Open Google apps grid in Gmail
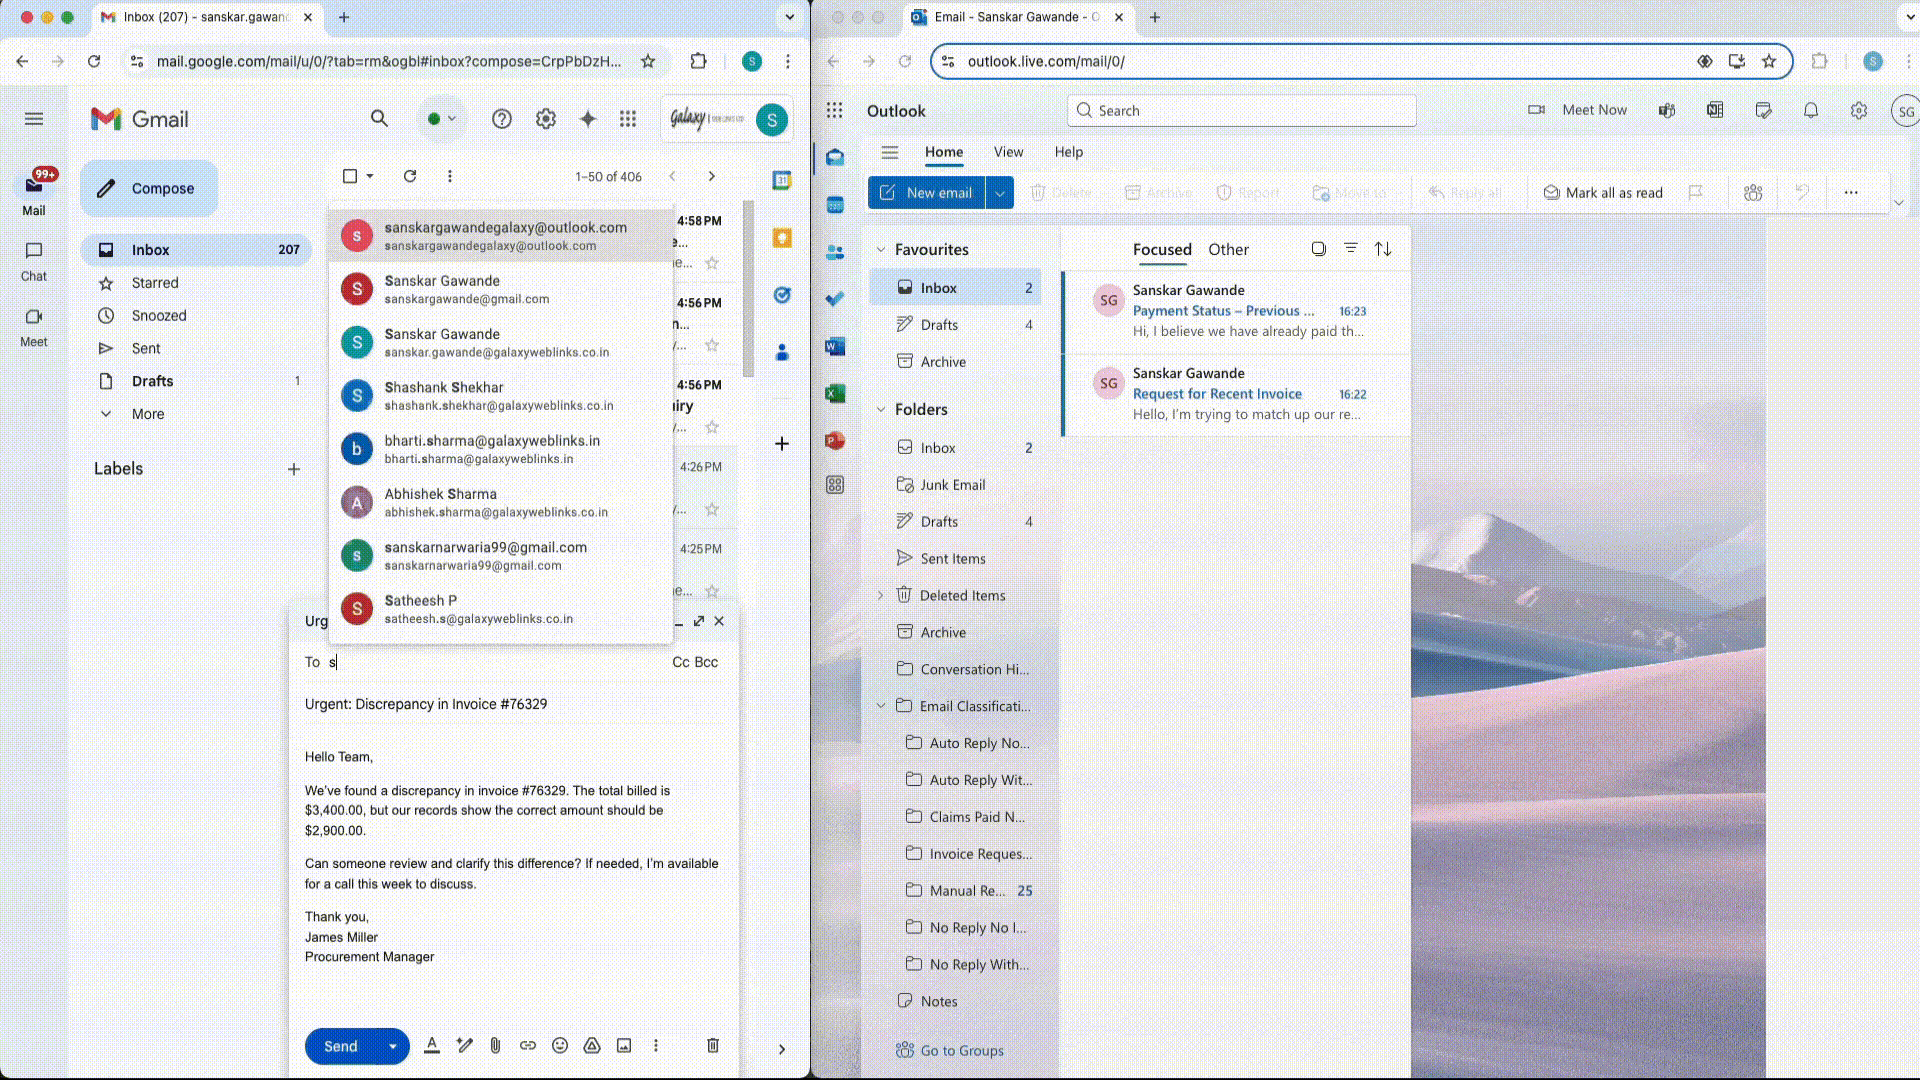The width and height of the screenshot is (1920, 1080). (628, 119)
